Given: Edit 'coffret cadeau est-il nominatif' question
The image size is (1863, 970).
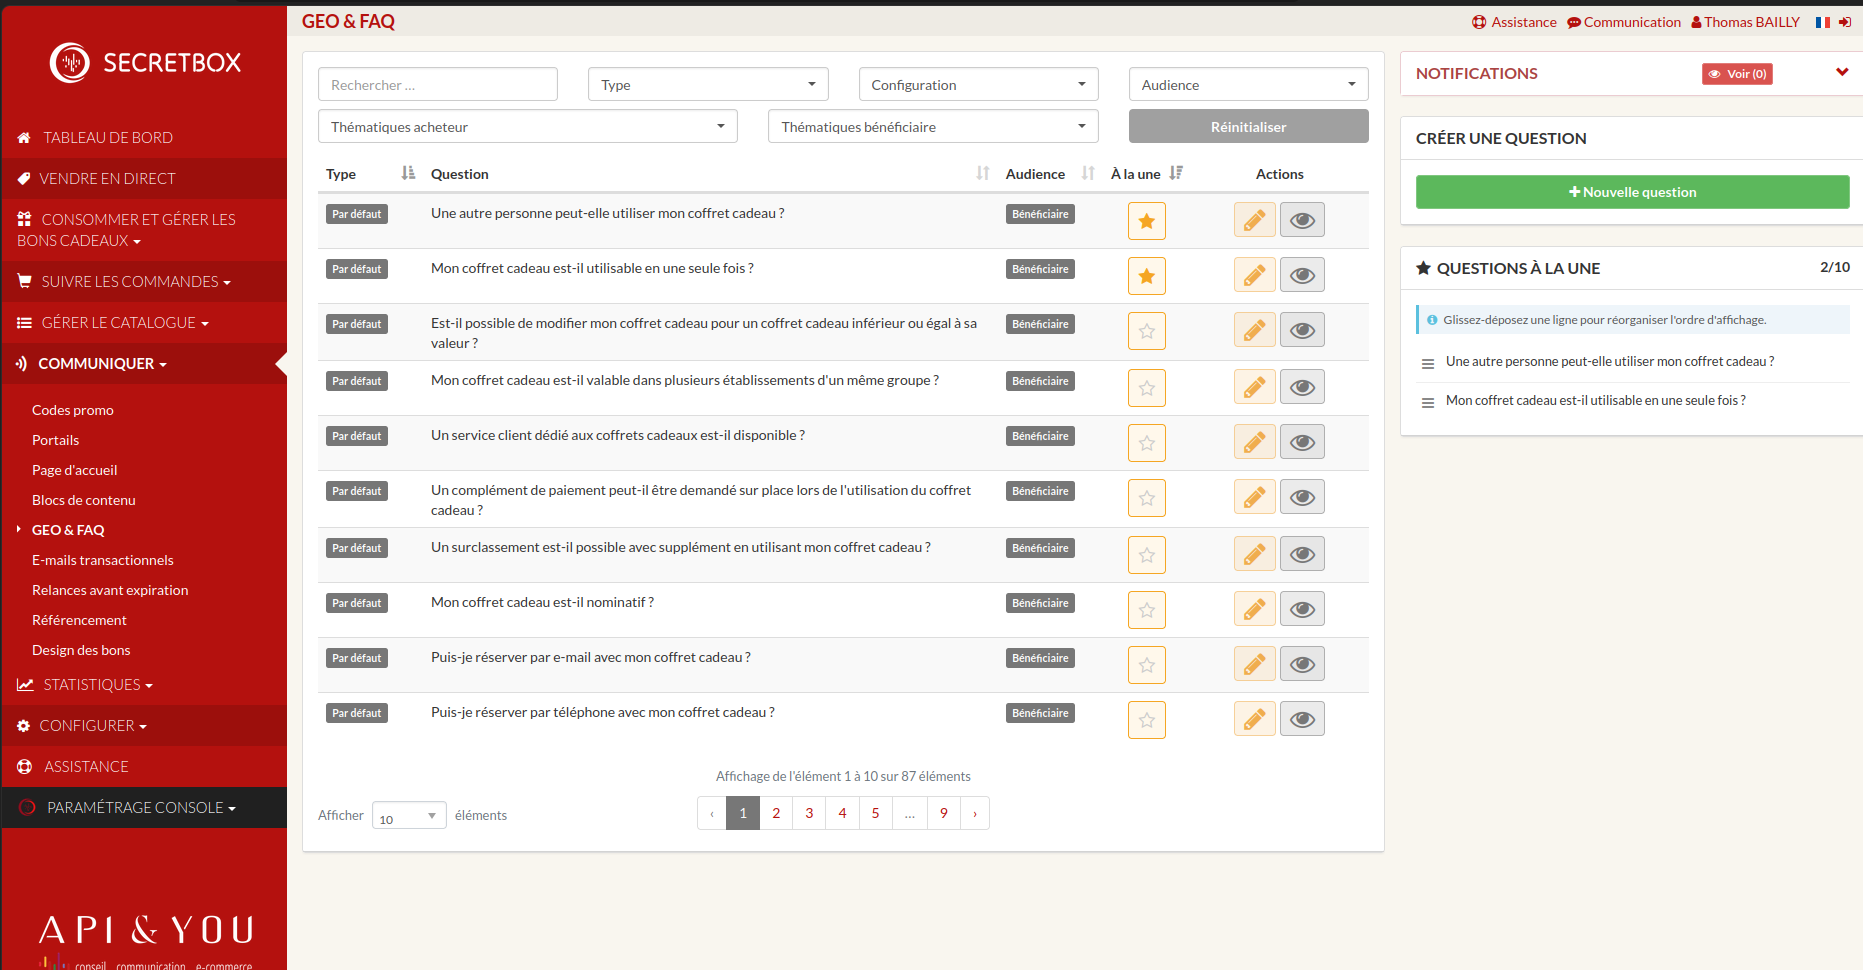Looking at the screenshot, I should coord(1254,609).
